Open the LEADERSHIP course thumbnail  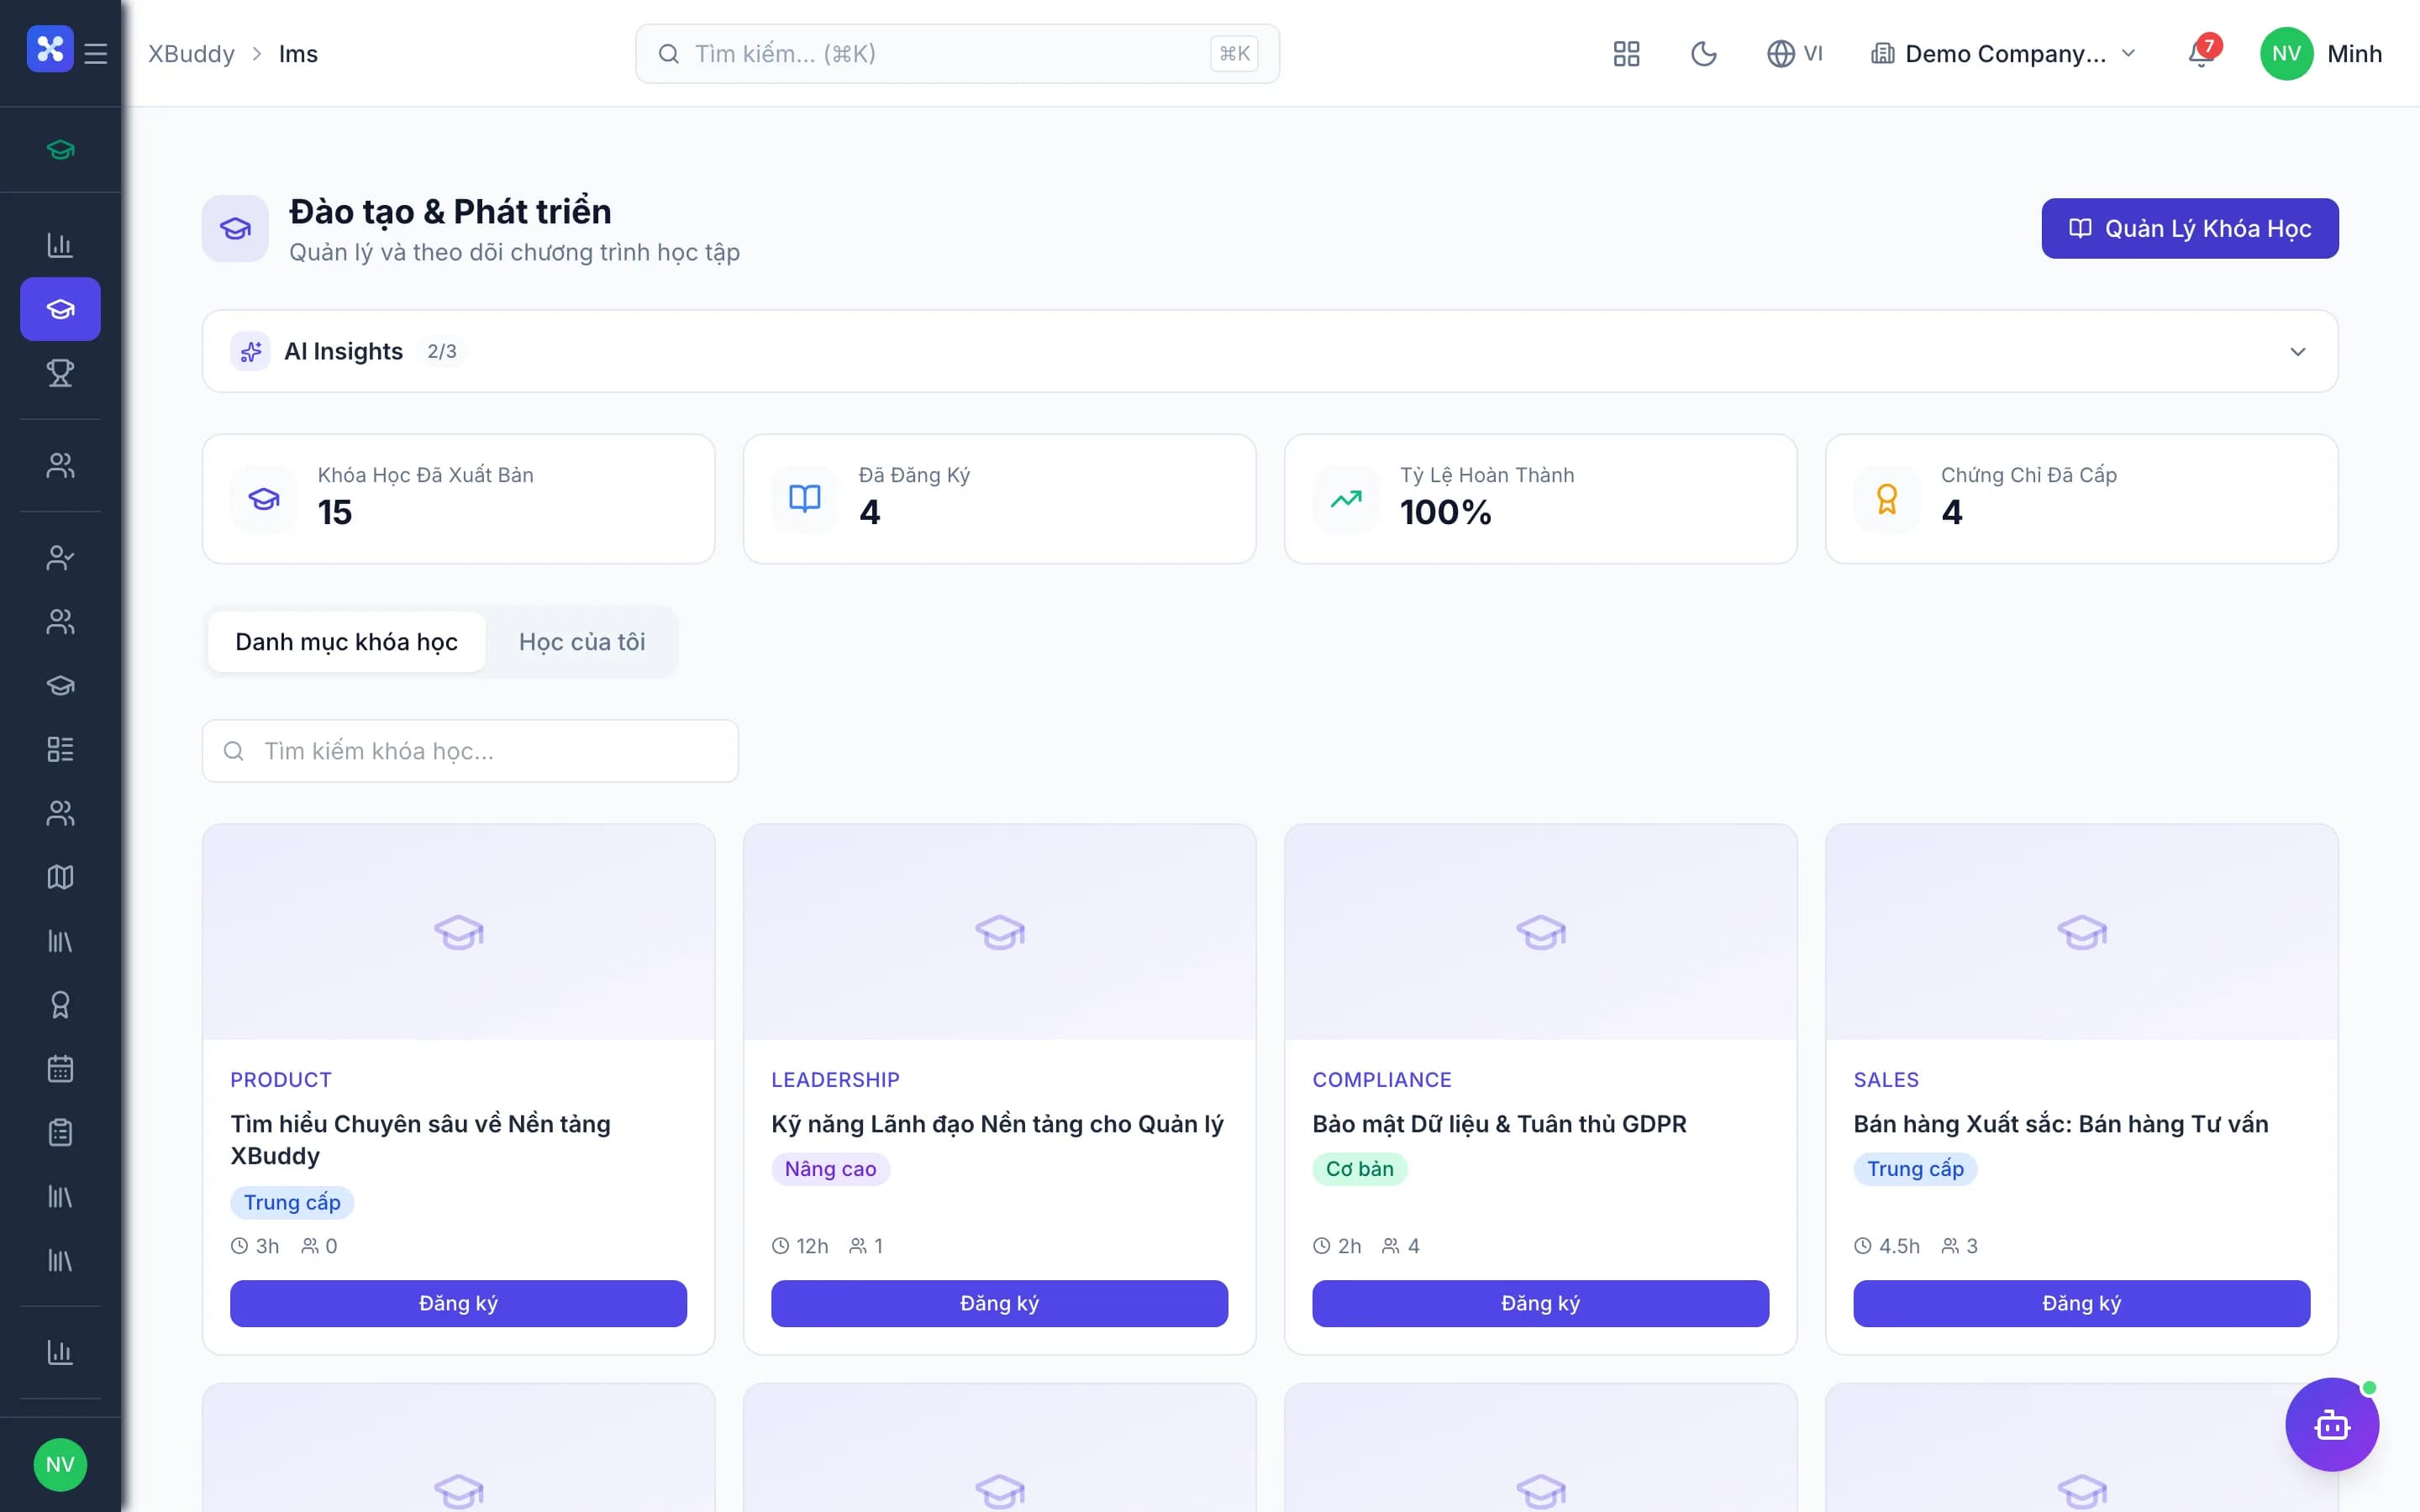(x=999, y=932)
